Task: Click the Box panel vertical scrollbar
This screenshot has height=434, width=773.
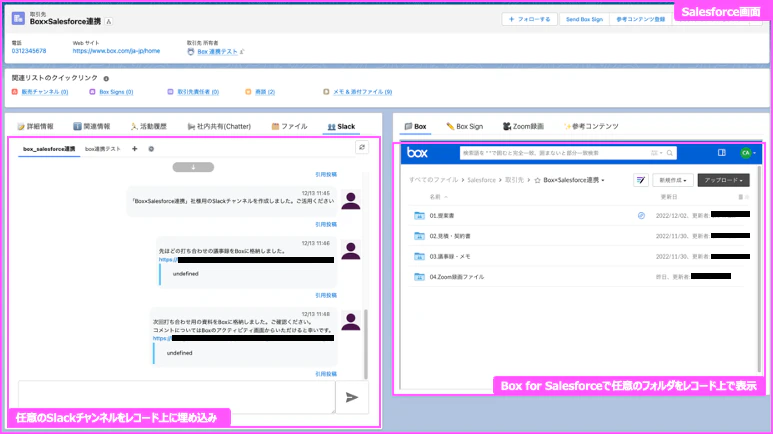Action: pos(759,269)
